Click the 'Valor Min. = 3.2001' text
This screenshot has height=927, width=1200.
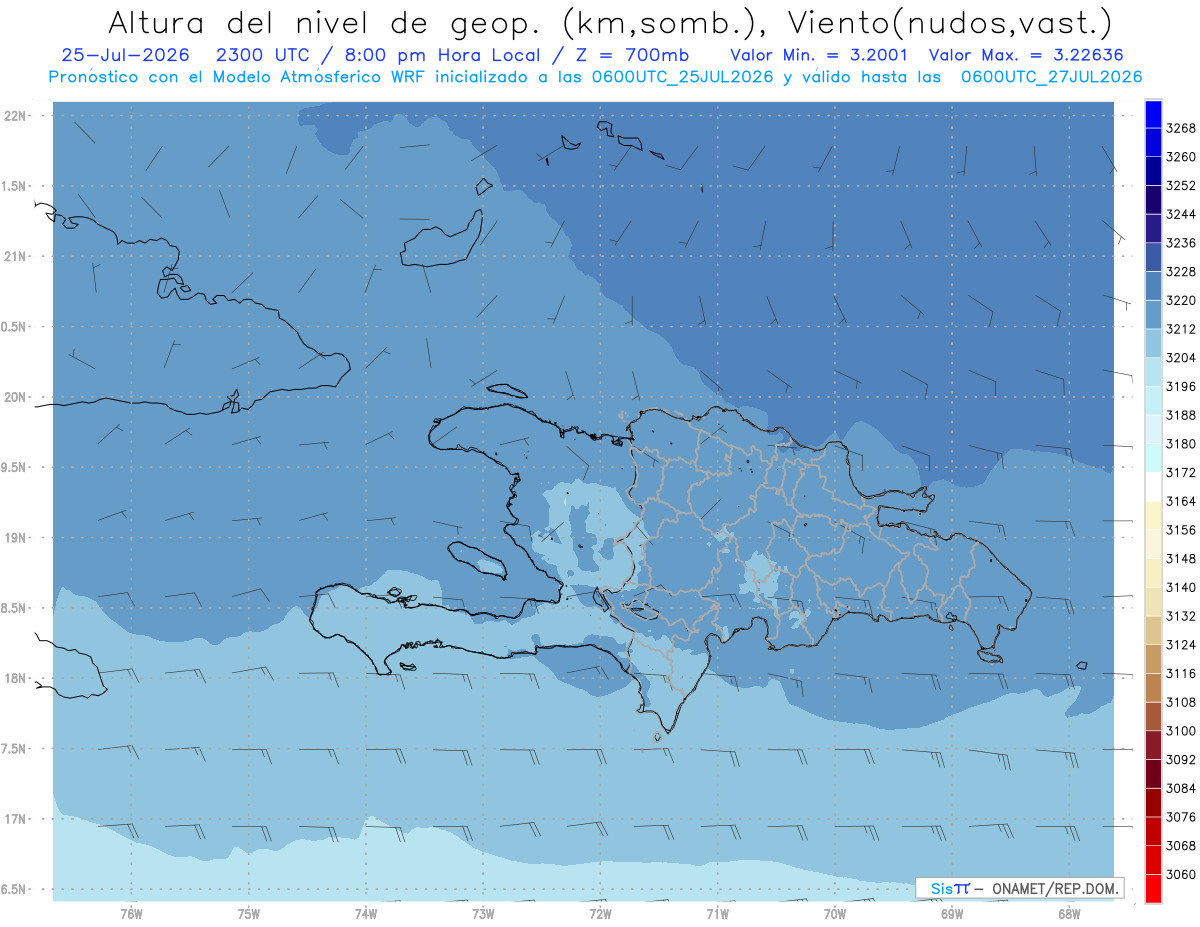pyautogui.click(x=819, y=55)
